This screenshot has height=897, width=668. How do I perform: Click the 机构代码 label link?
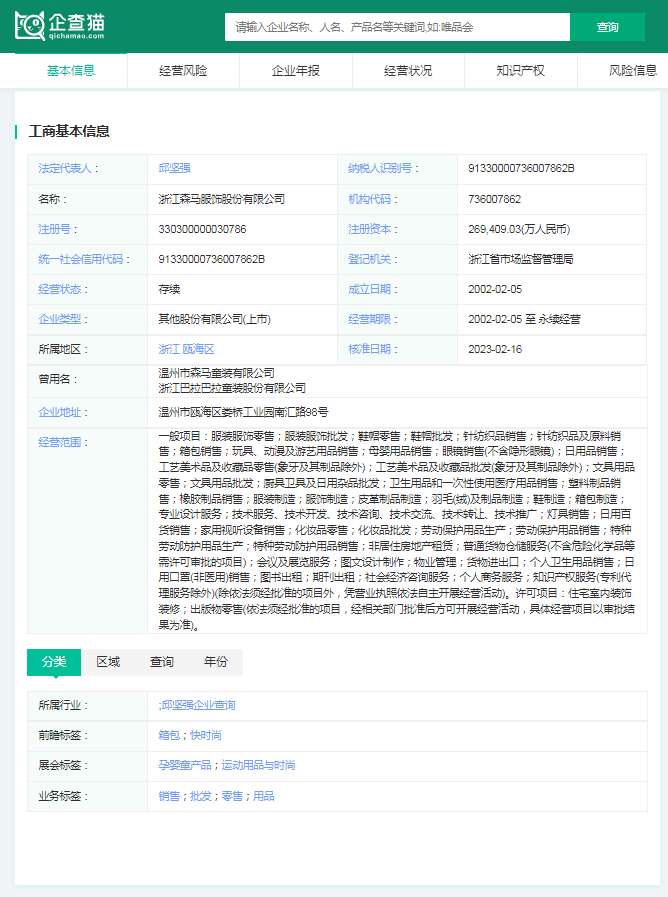coord(369,199)
